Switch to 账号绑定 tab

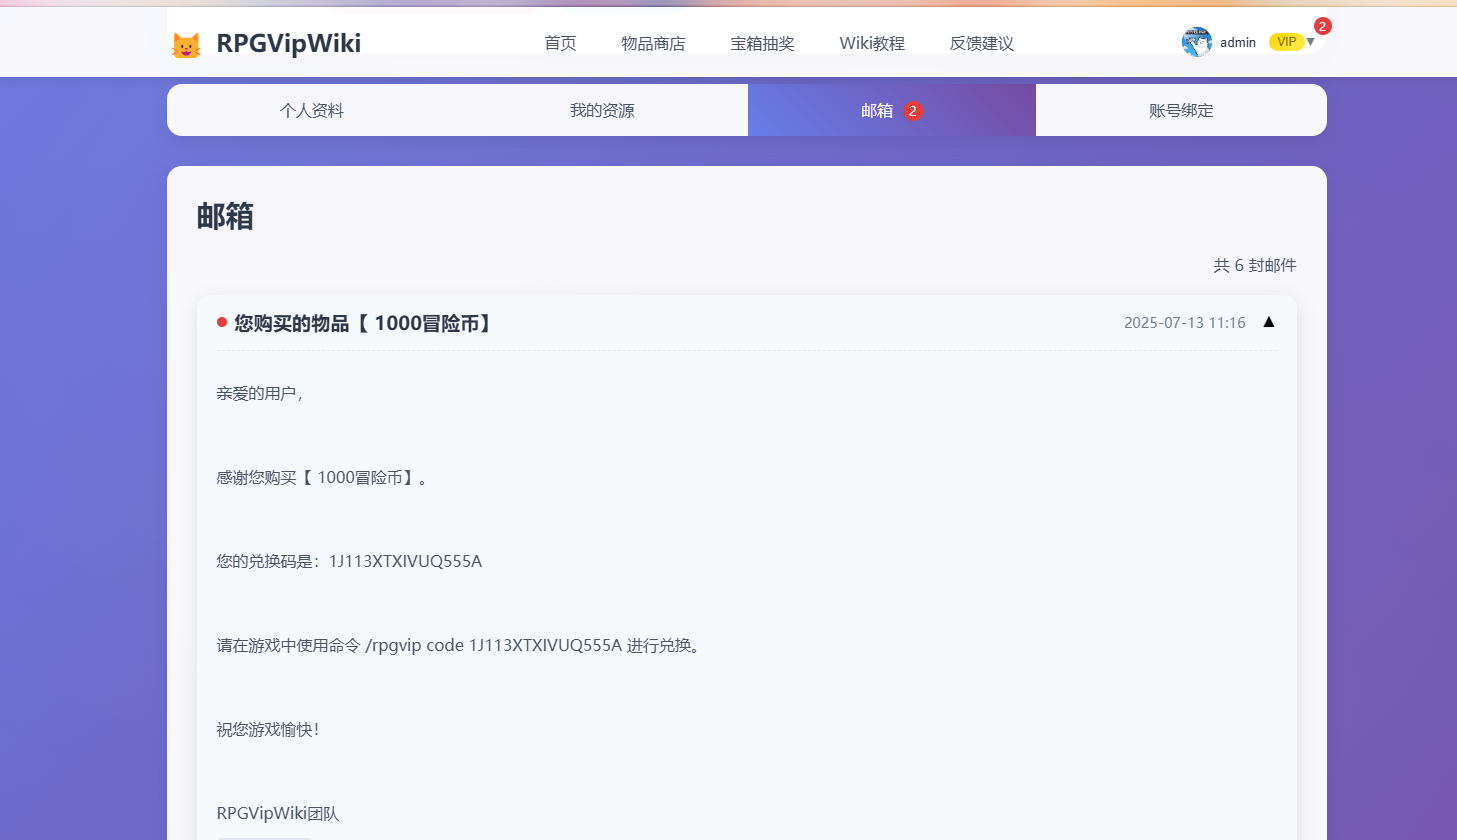[1181, 110]
